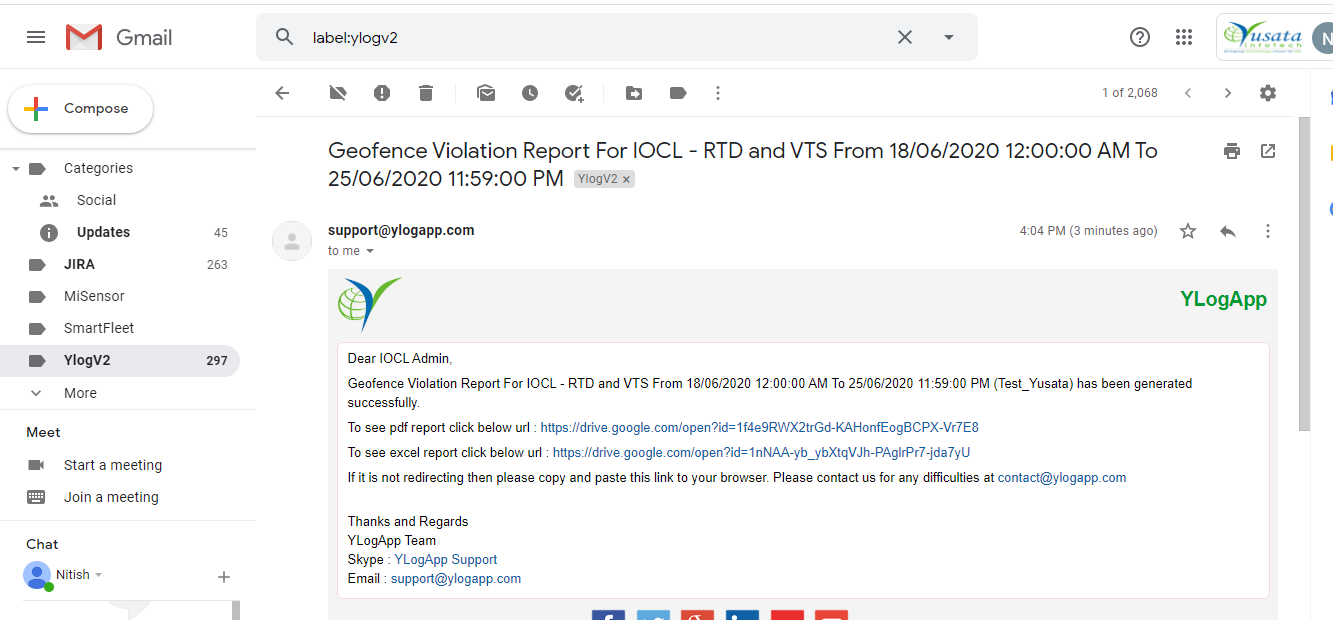Focus the search field containing label:ylogv2

(x=595, y=37)
